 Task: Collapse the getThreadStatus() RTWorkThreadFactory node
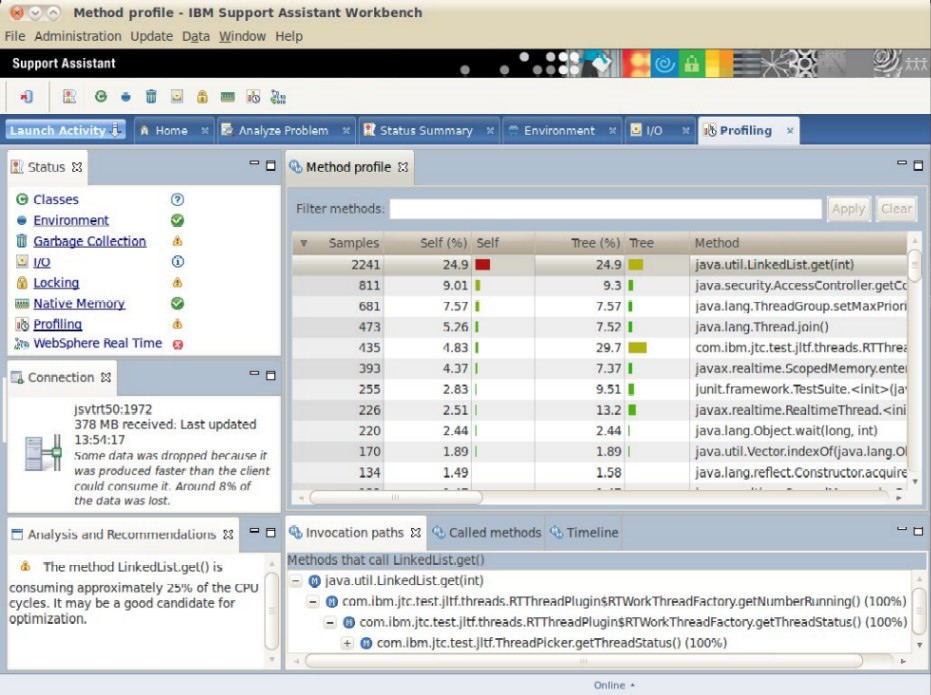(330, 623)
